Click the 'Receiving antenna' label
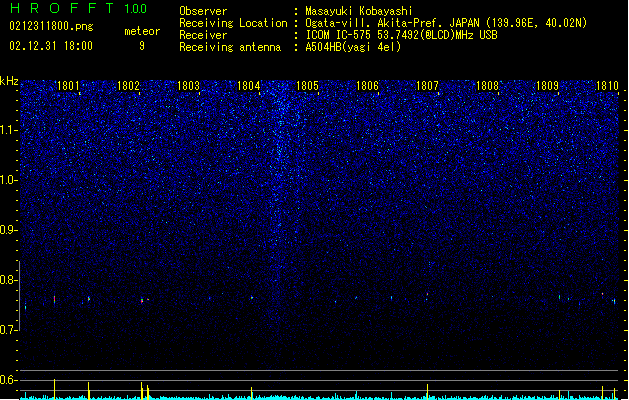This screenshot has width=629, height=400. [x=230, y=47]
